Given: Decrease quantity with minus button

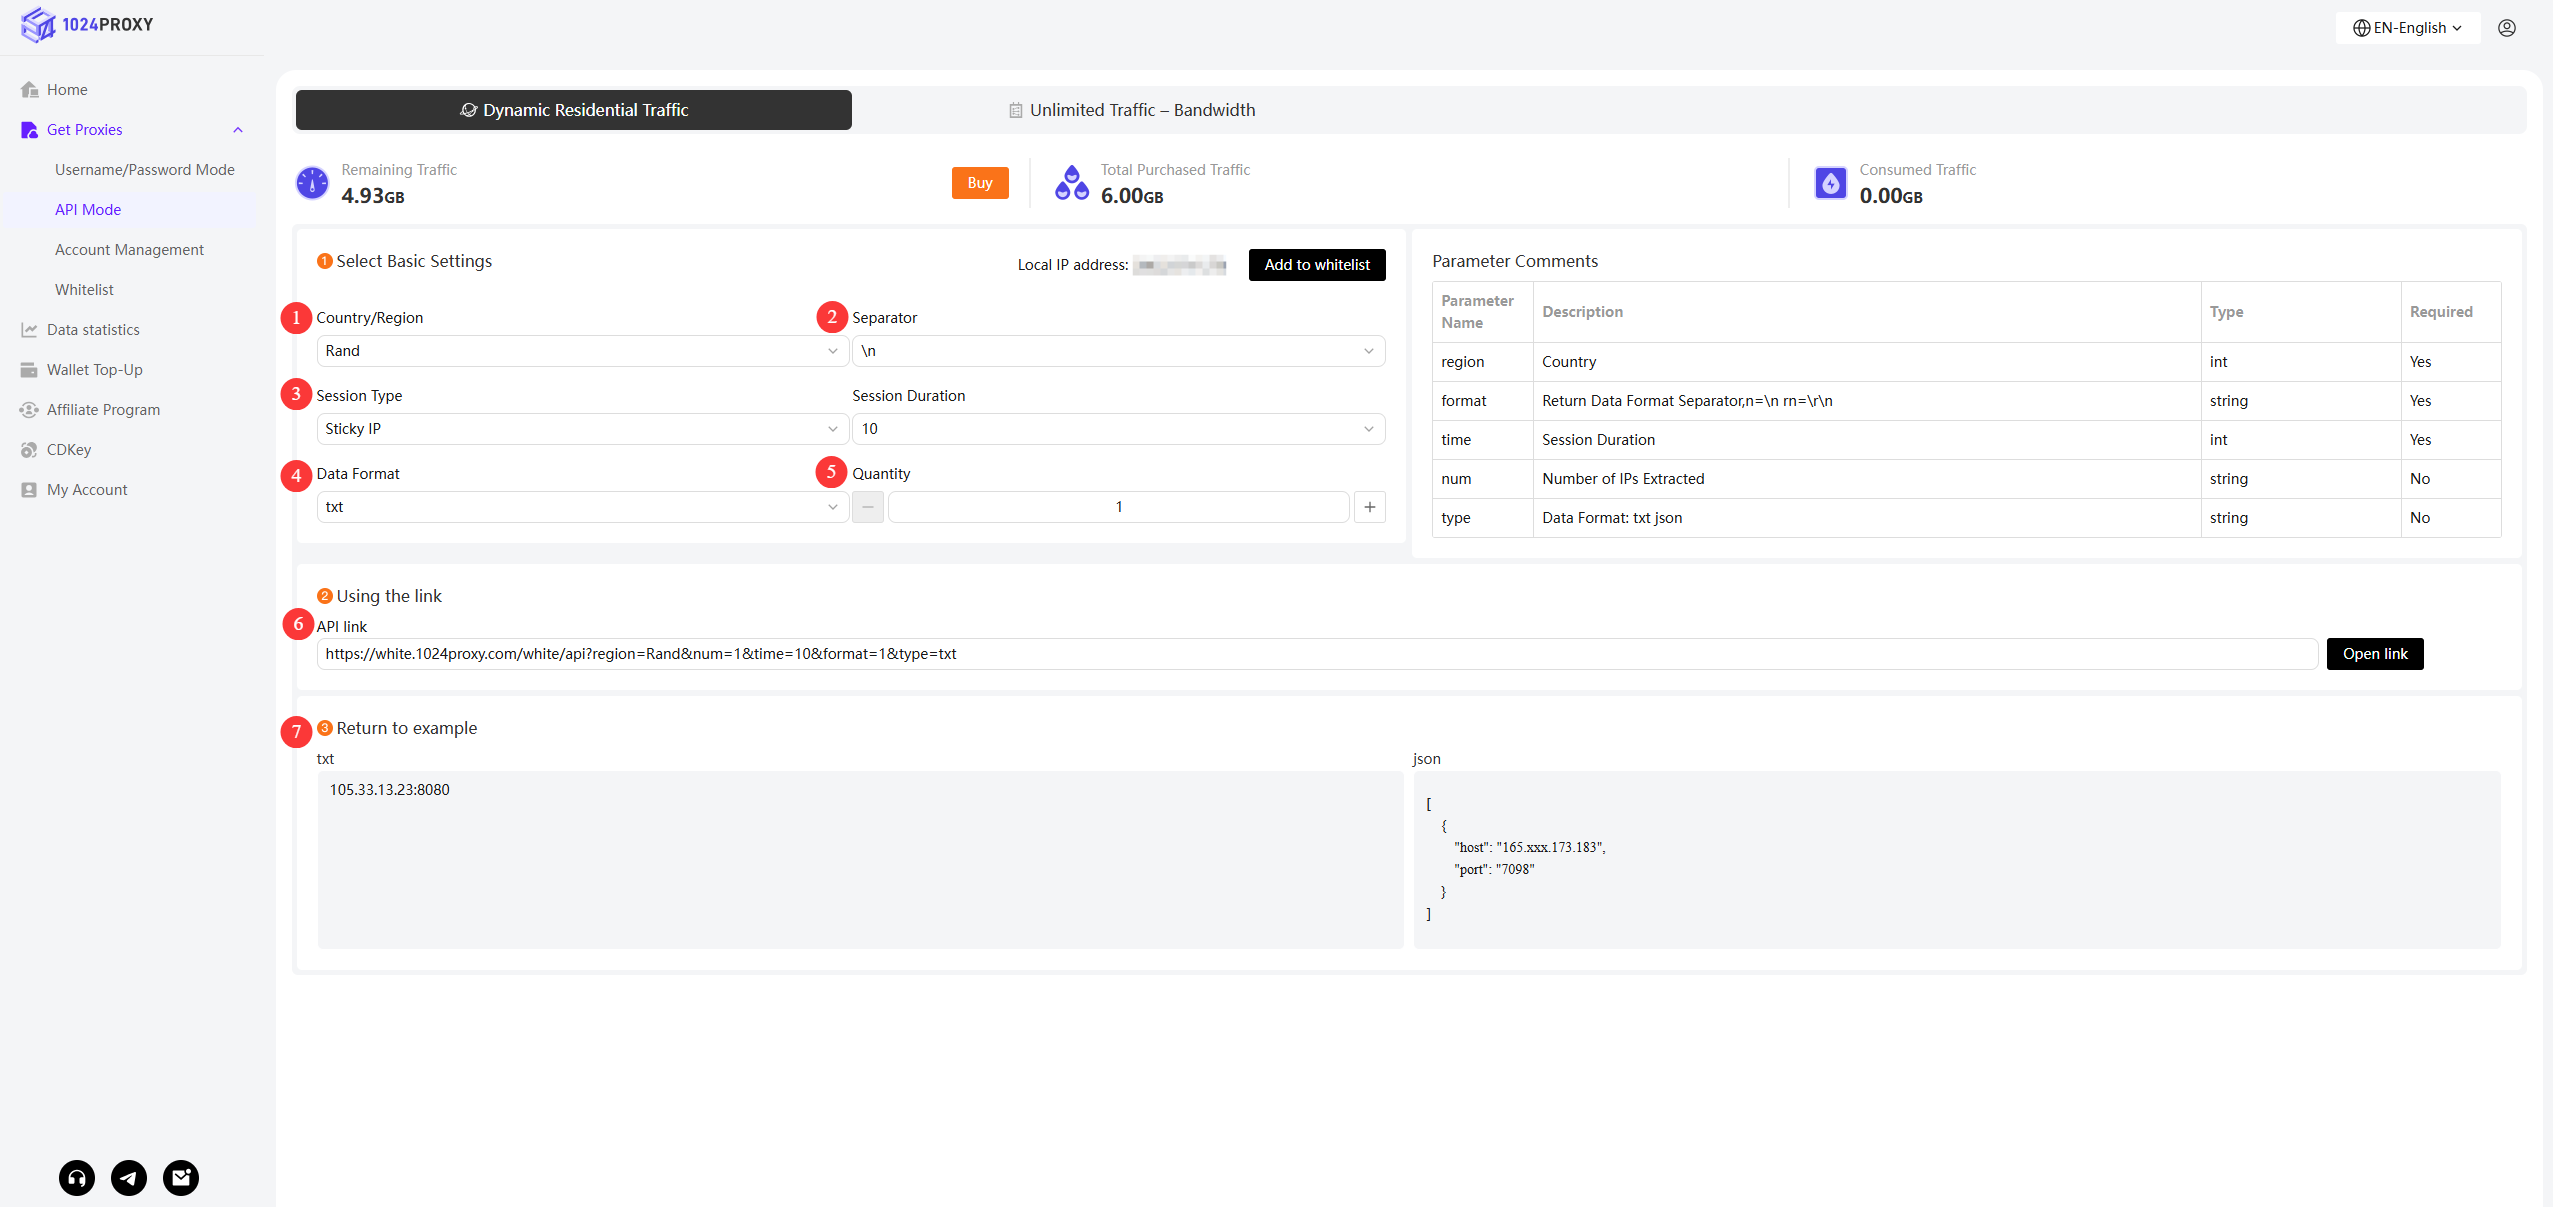Looking at the screenshot, I should click(x=868, y=507).
